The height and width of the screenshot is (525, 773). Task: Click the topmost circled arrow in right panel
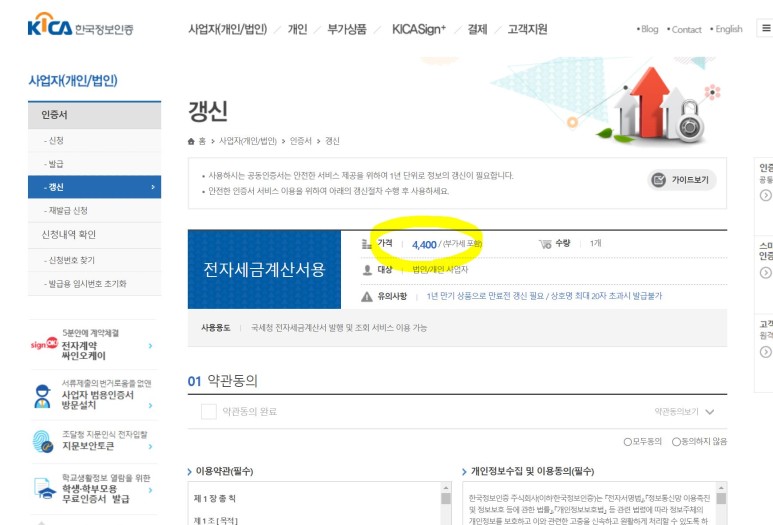766,195
